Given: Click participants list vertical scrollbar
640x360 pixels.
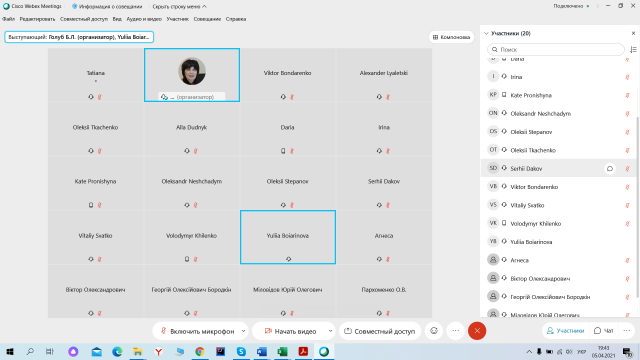Looking at the screenshot, I should pyautogui.click(x=637, y=206).
